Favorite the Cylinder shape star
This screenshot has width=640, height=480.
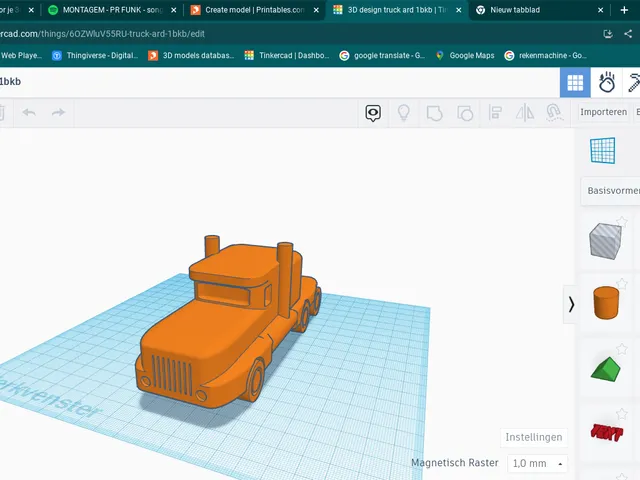coord(622,283)
